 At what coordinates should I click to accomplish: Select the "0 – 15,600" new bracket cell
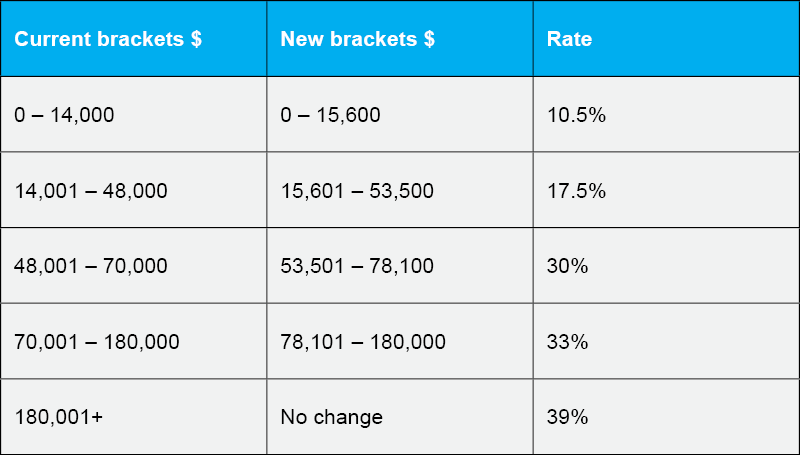tap(331, 115)
